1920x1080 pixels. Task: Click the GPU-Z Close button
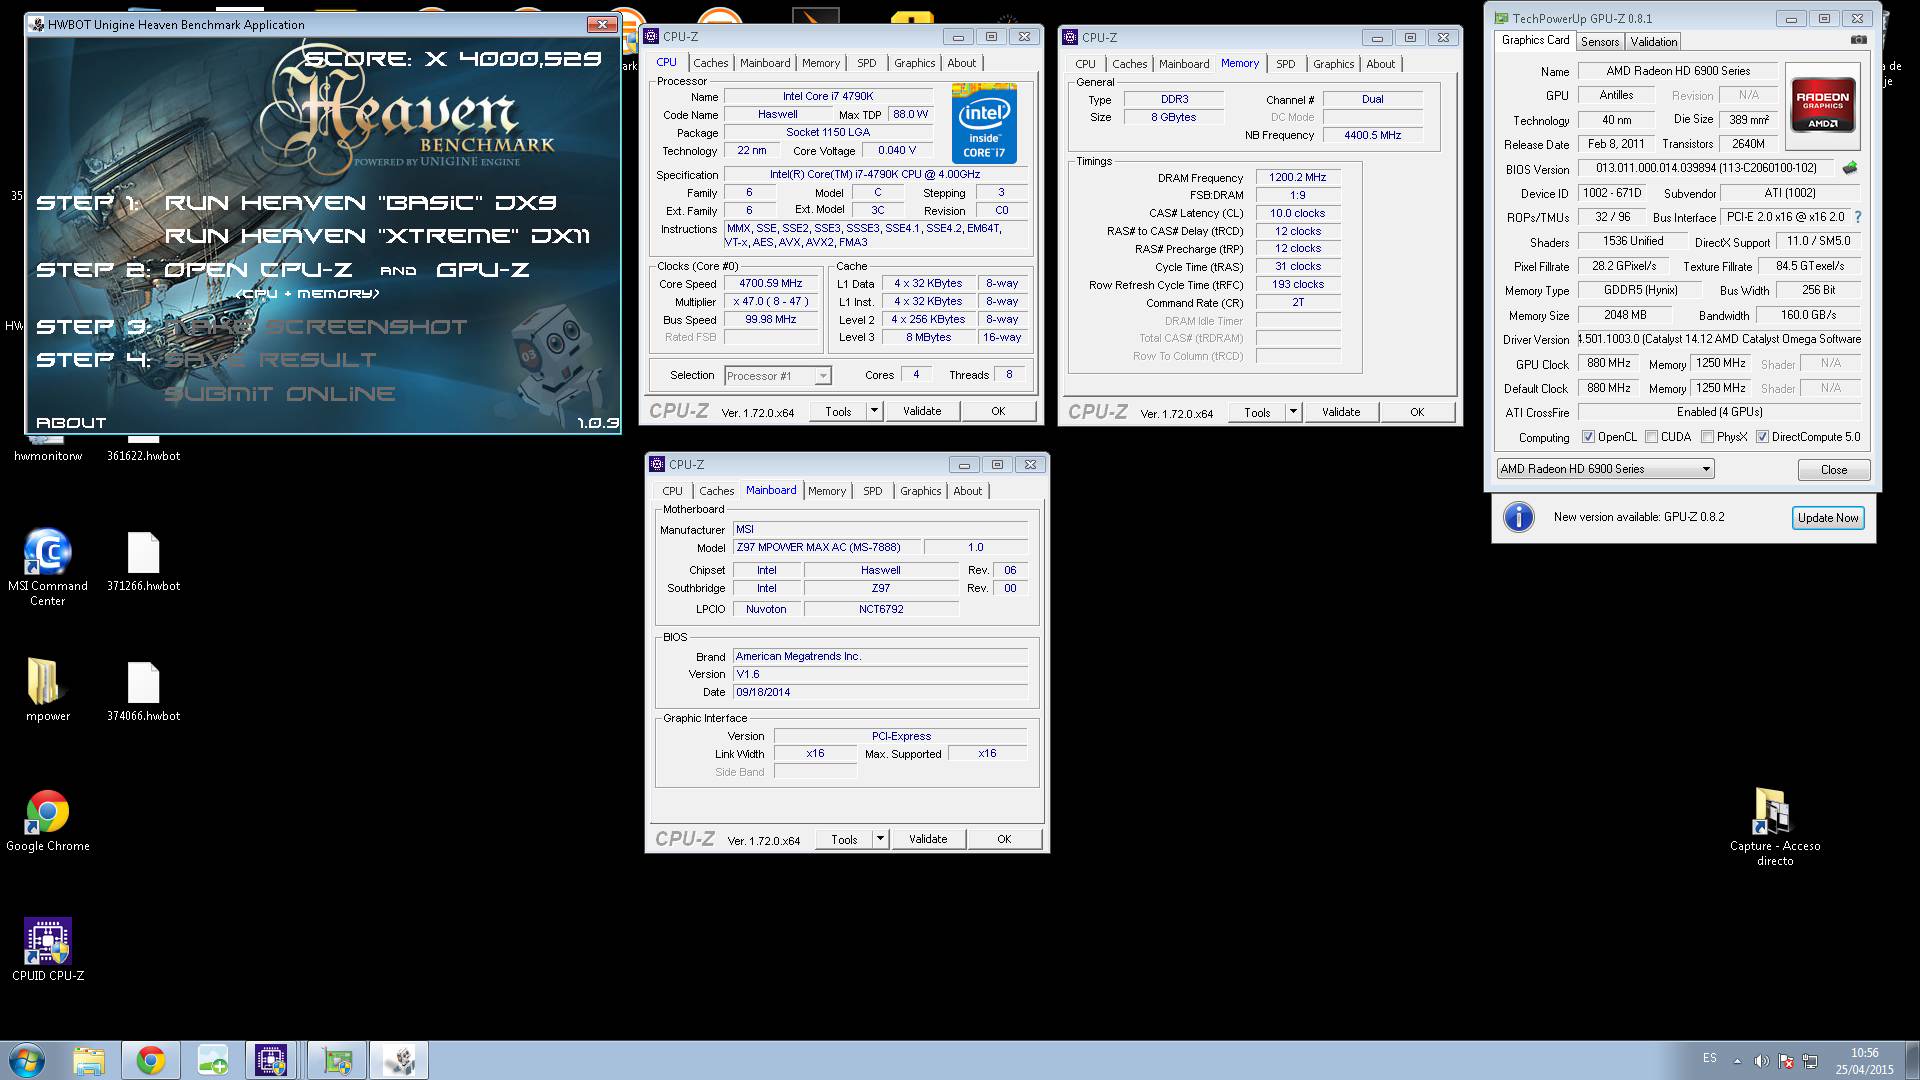(1833, 470)
